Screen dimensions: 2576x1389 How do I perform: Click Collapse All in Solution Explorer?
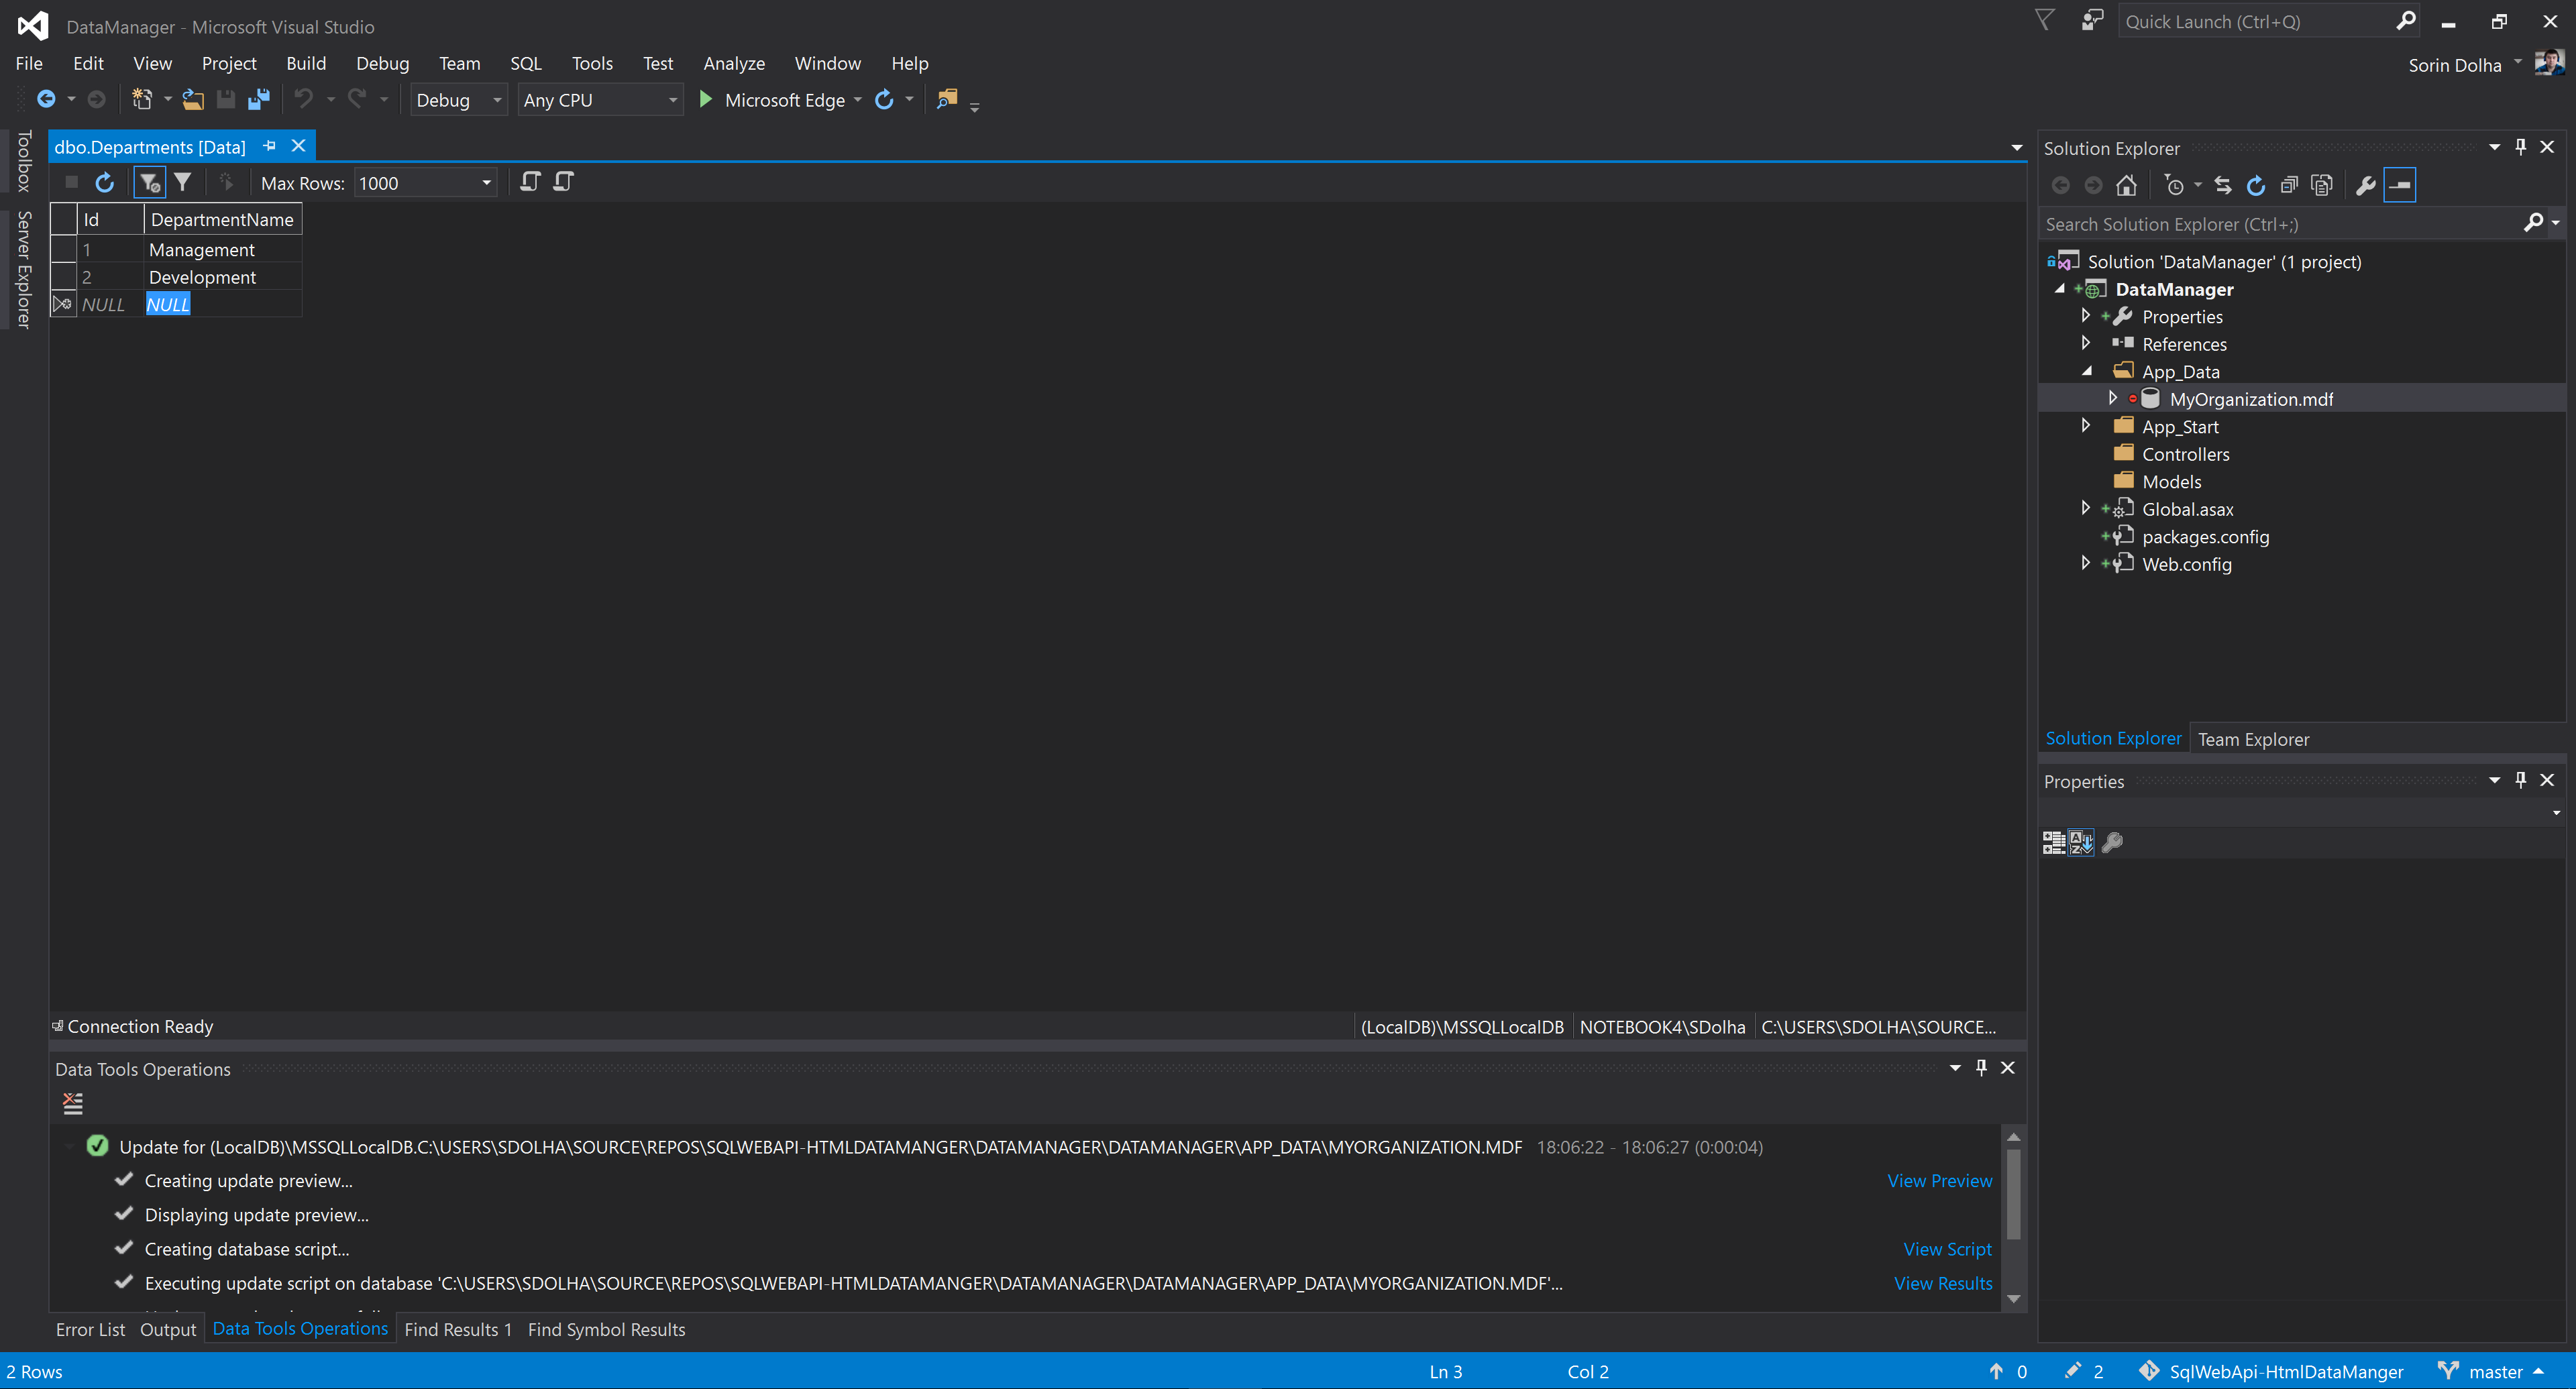tap(2289, 186)
